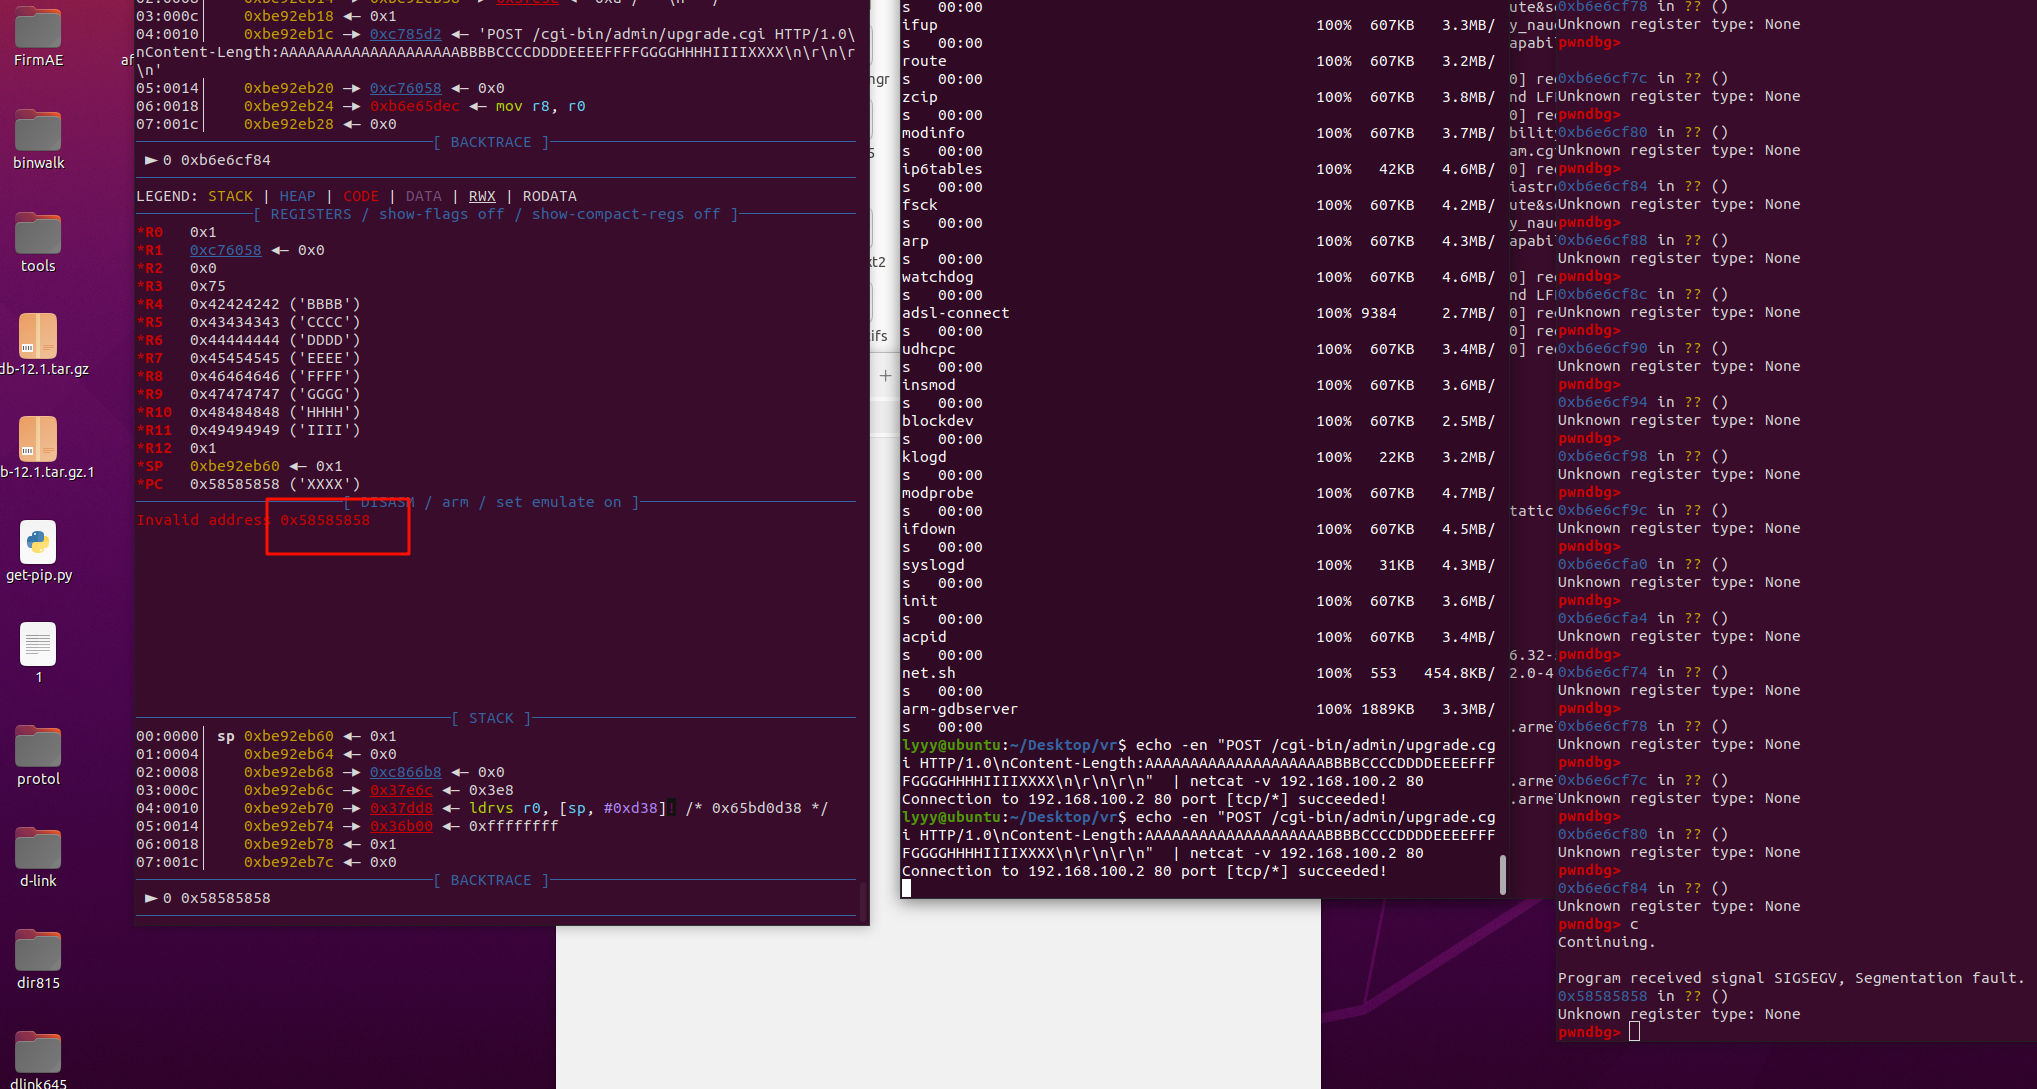The image size is (2037, 1089).
Task: Select the get-pip.py Python file icon
Action: [38, 543]
